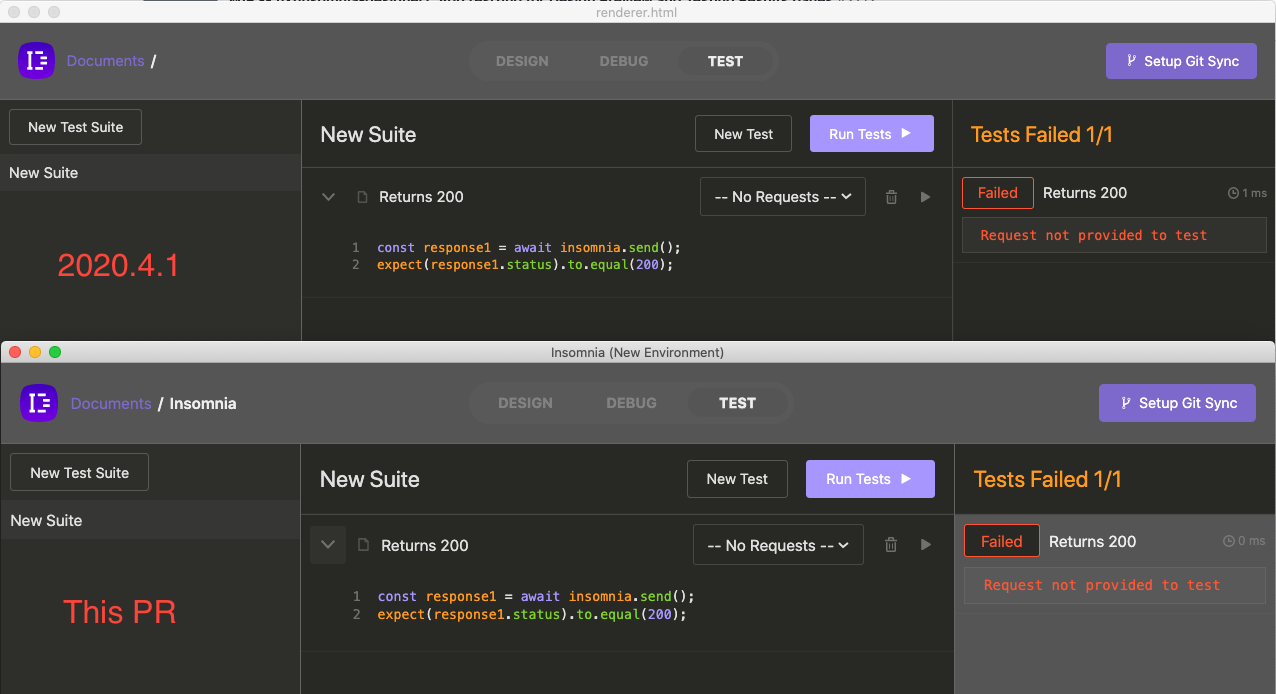
Task: Open No Requests dropdown in Insomnia window
Action: [x=778, y=545]
